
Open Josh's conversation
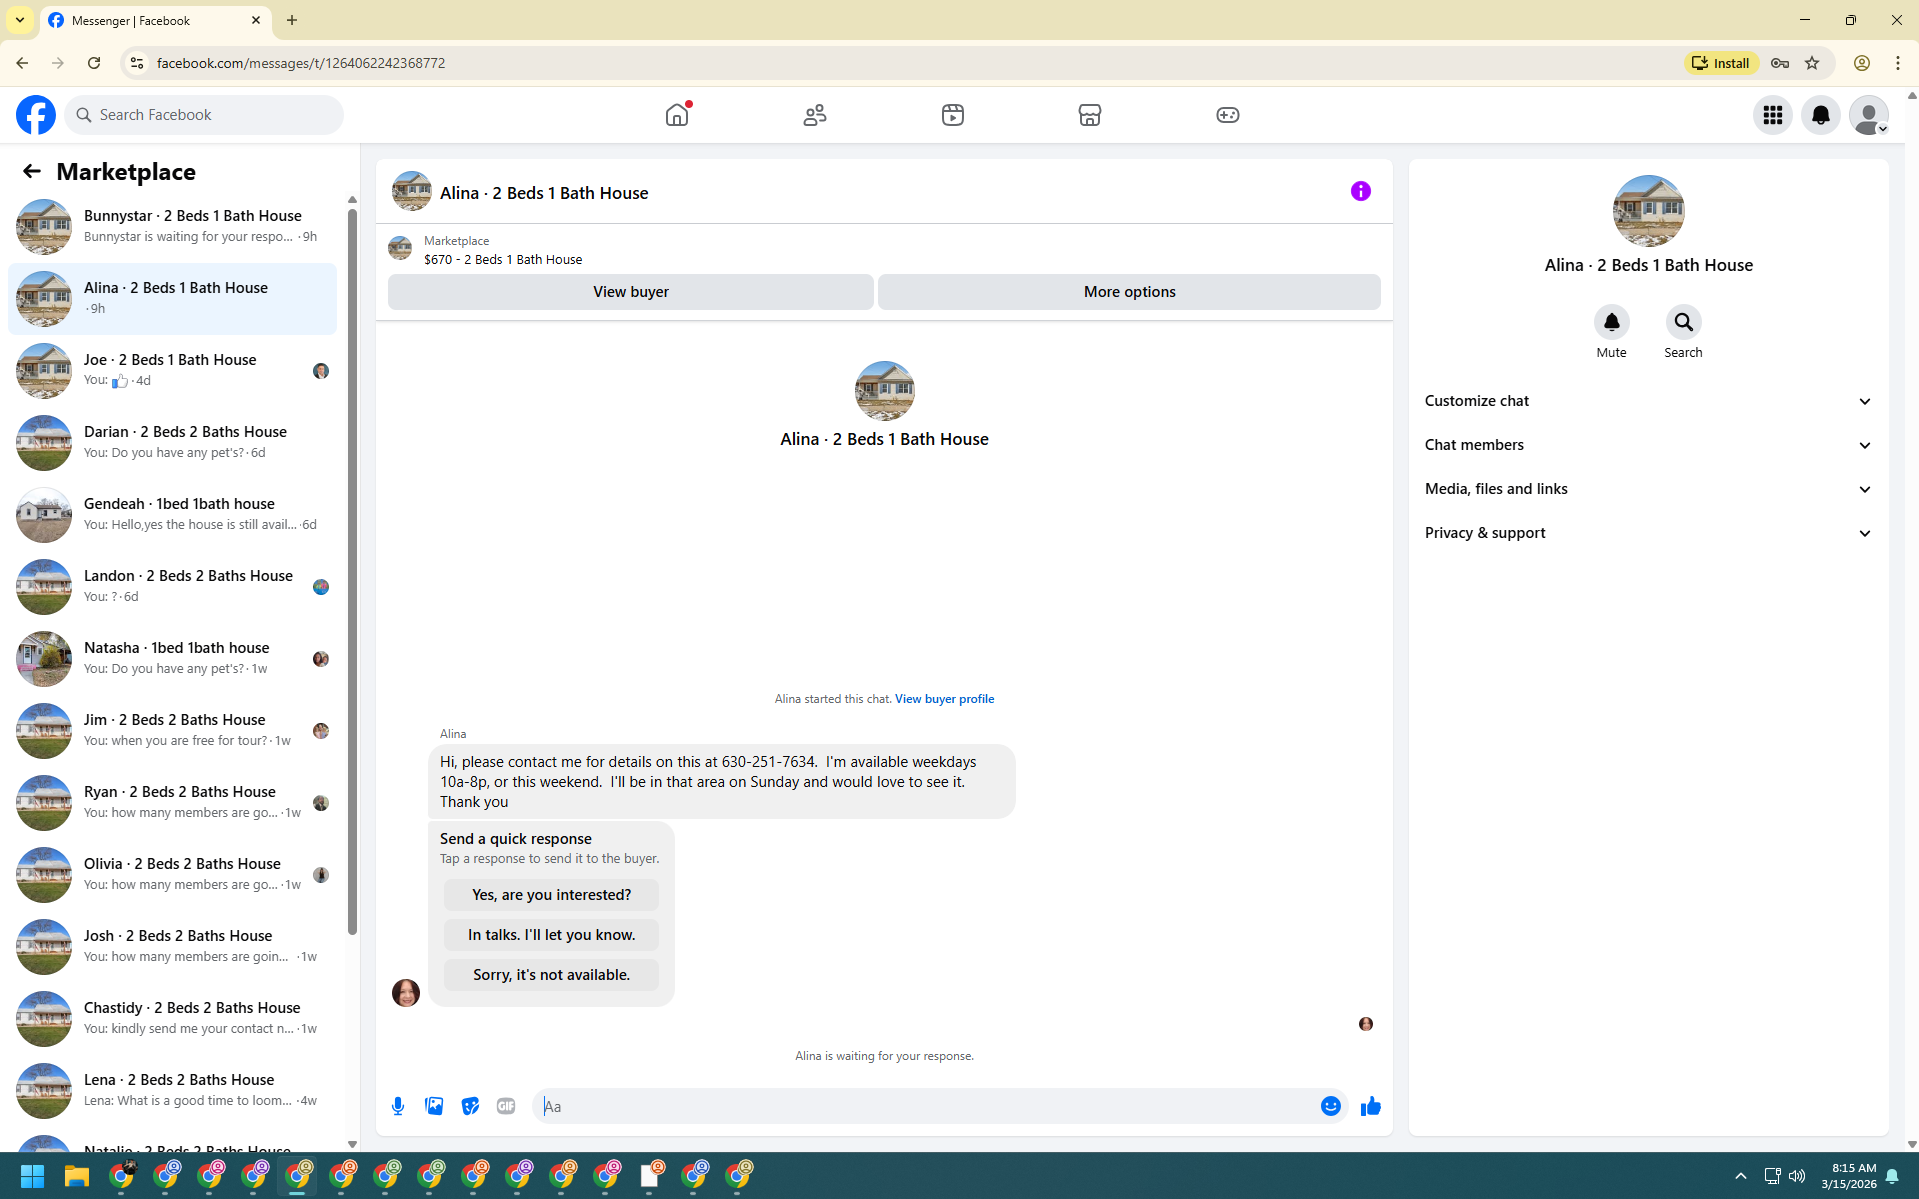[x=172, y=947]
